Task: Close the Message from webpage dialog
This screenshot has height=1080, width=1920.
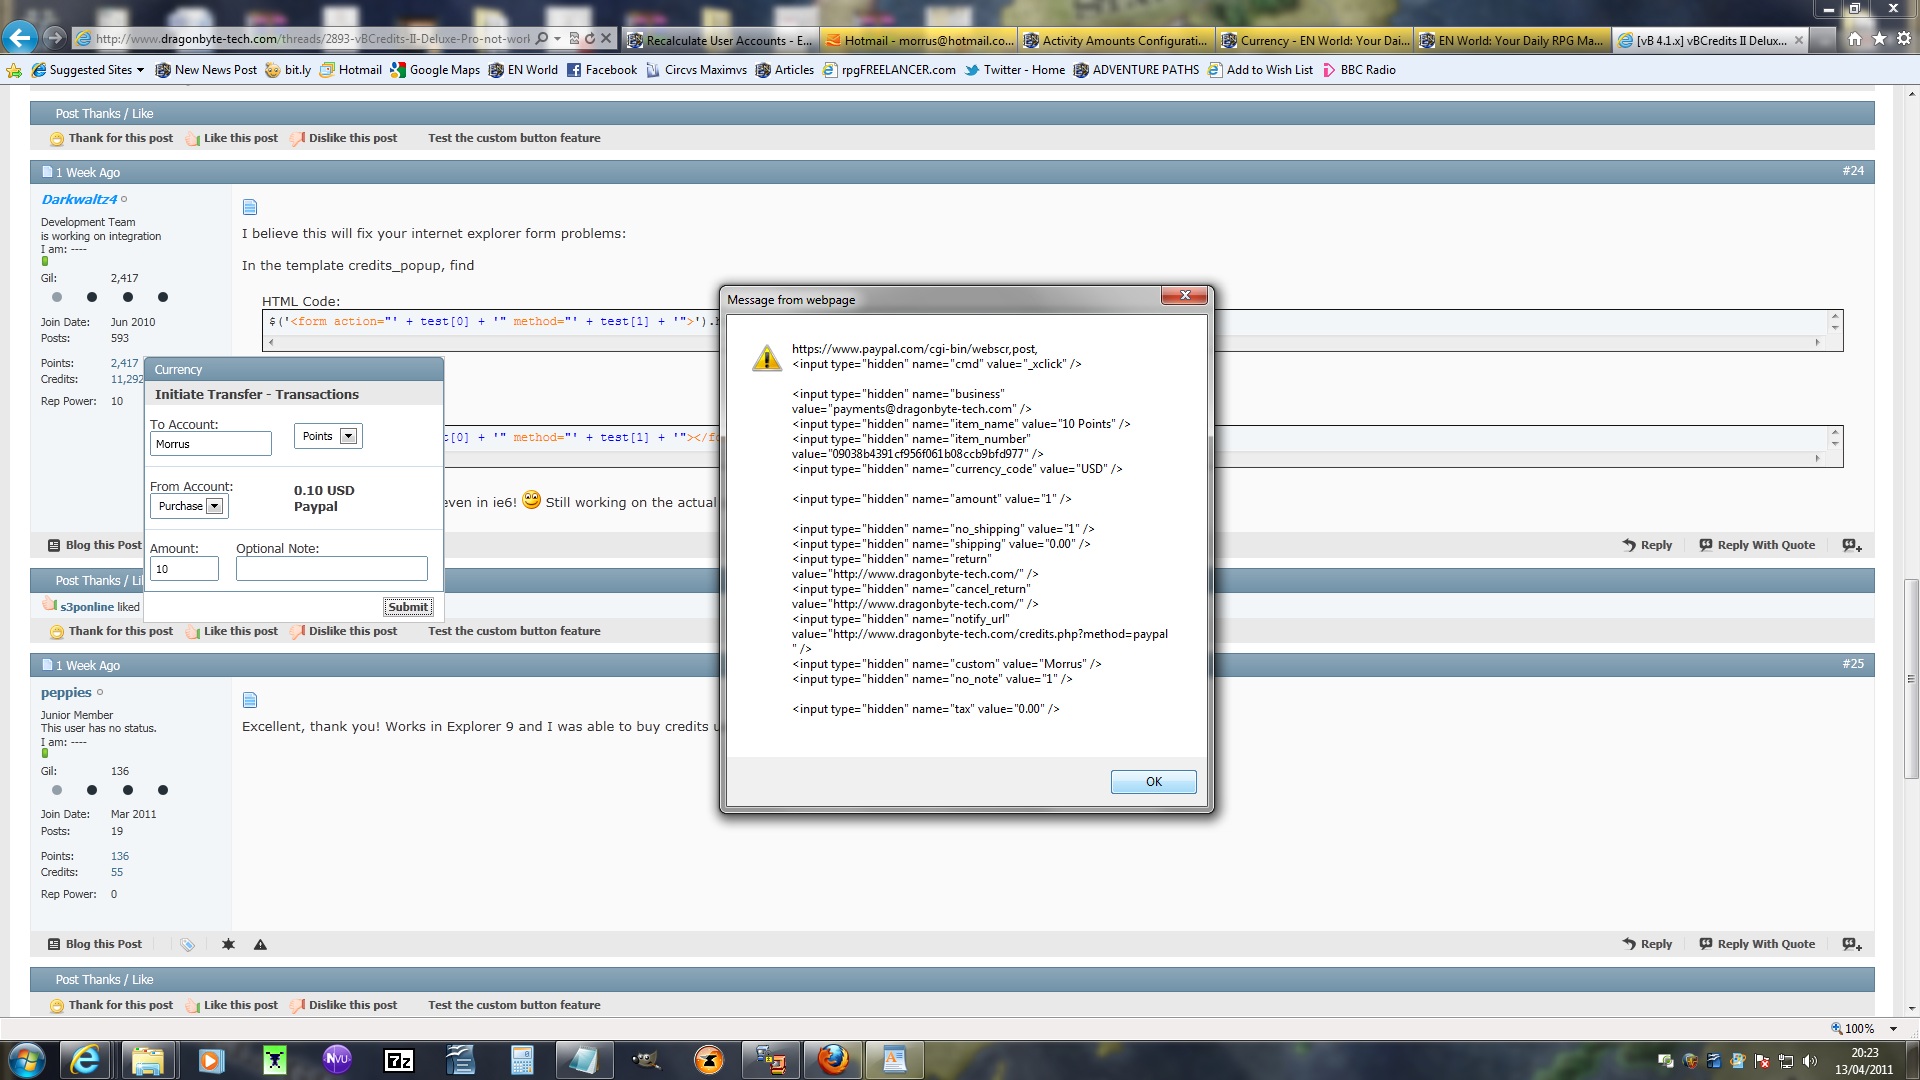Action: click(1185, 295)
